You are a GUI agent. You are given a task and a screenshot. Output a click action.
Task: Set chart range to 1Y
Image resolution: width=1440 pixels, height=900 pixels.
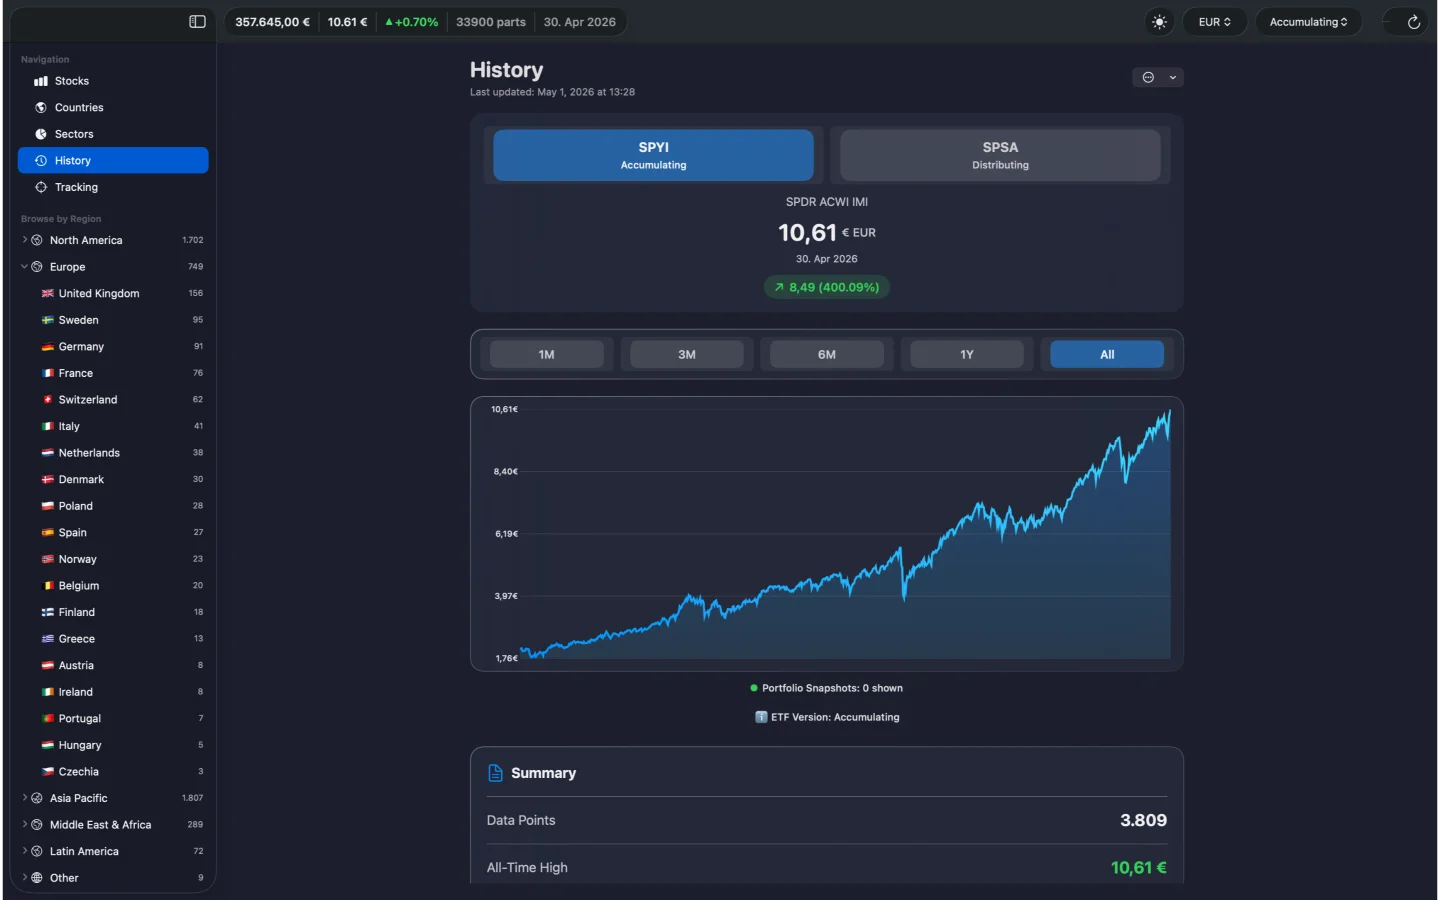pyautogui.click(x=967, y=354)
